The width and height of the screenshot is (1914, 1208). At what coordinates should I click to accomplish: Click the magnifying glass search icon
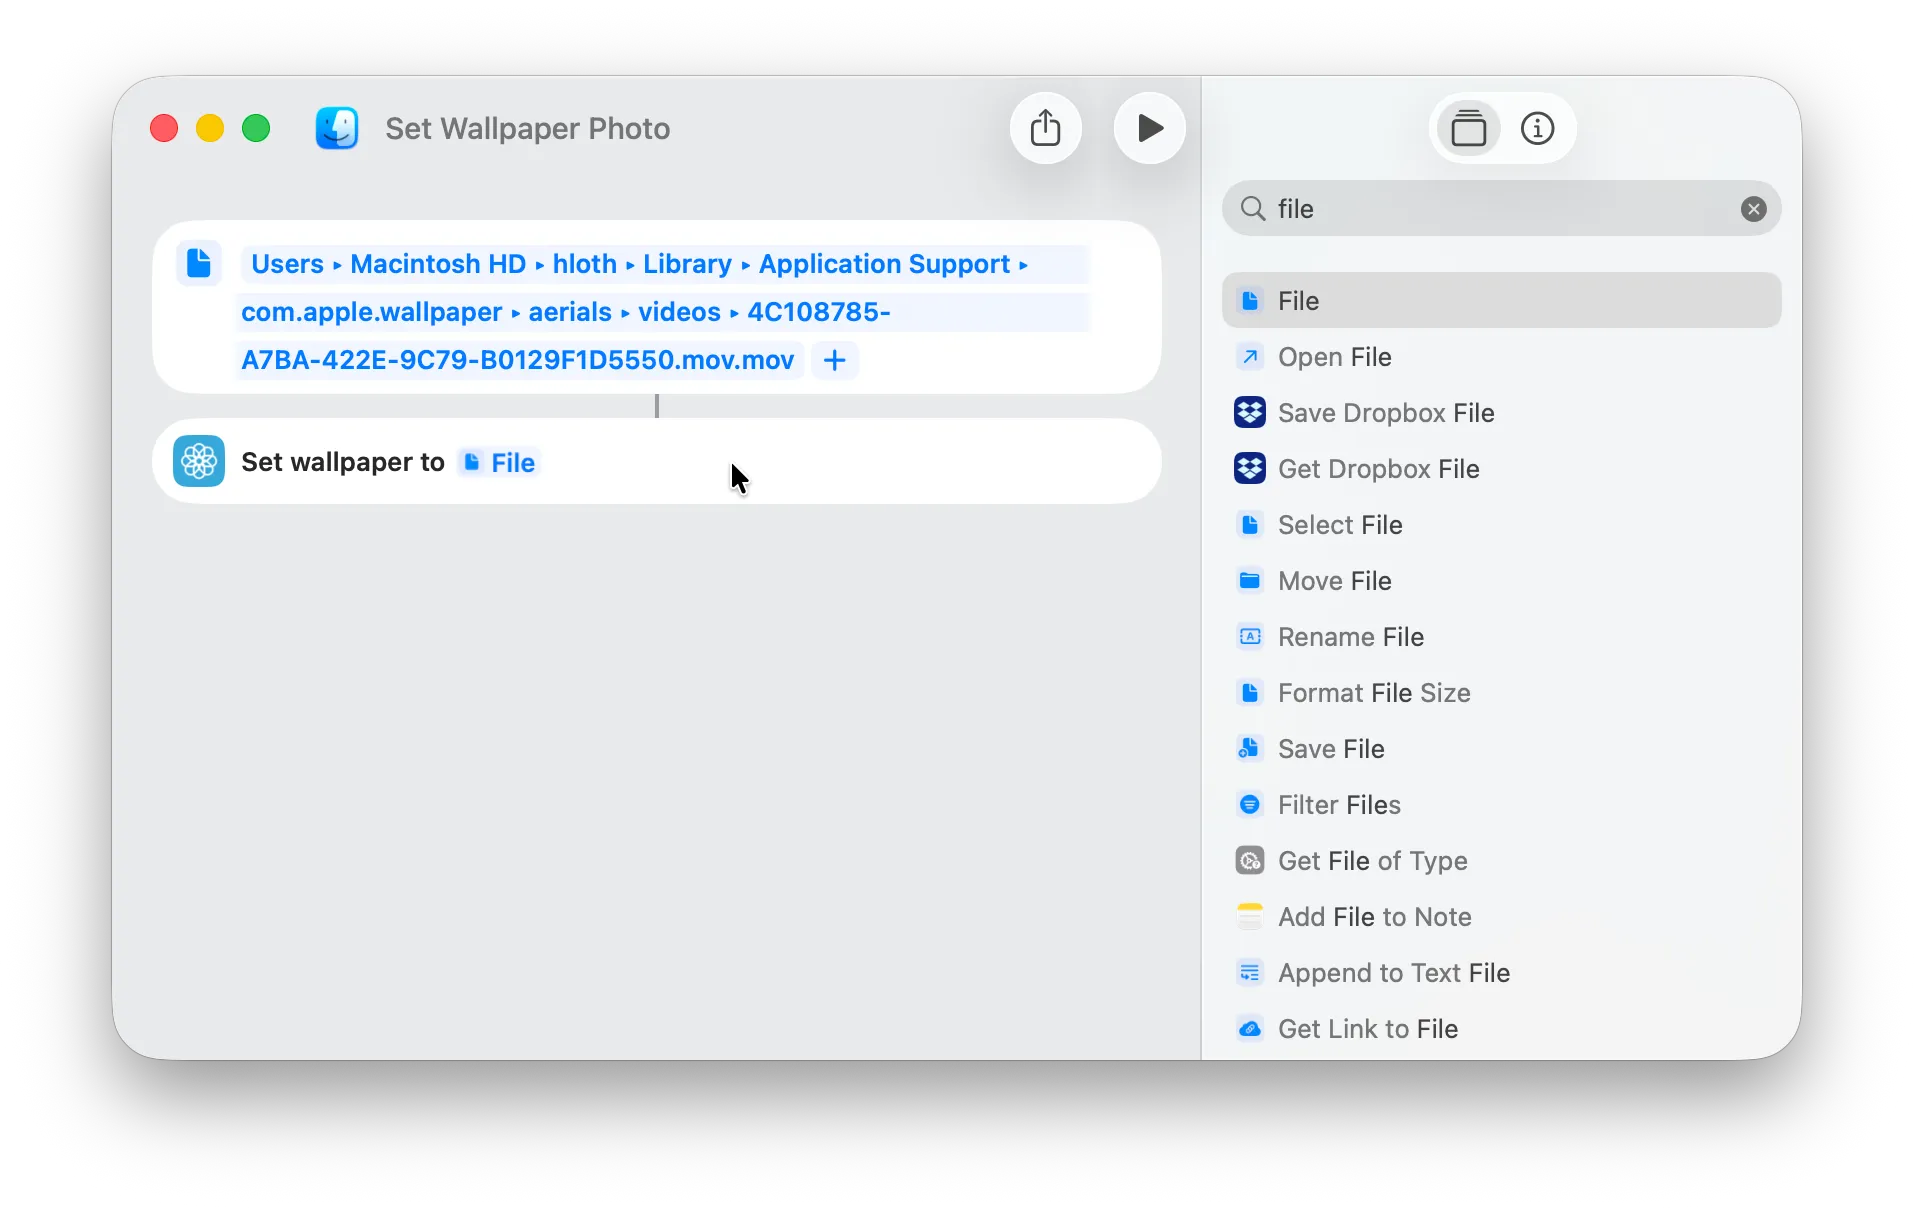1252,209
